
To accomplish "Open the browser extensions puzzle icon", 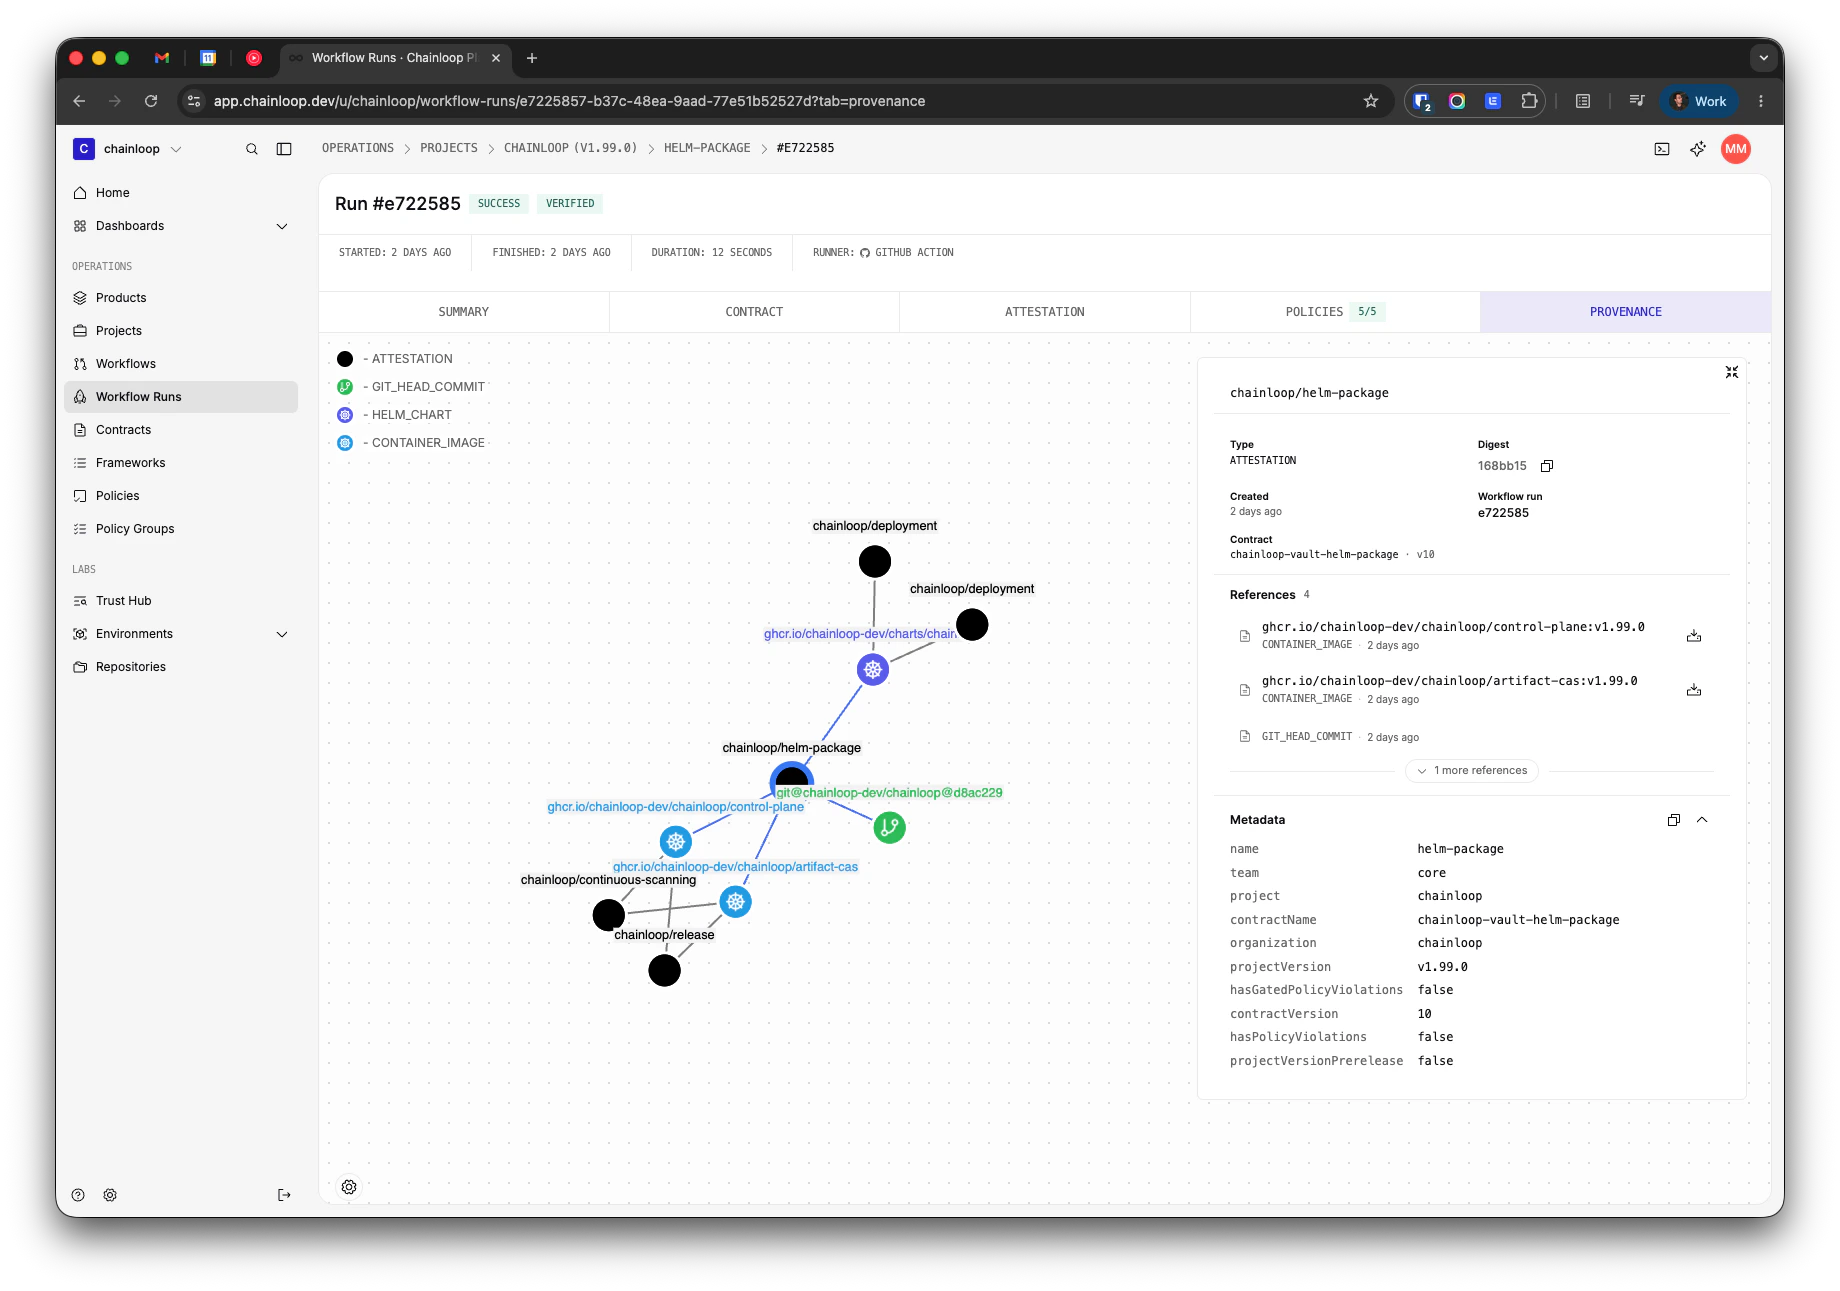I will (1529, 101).
